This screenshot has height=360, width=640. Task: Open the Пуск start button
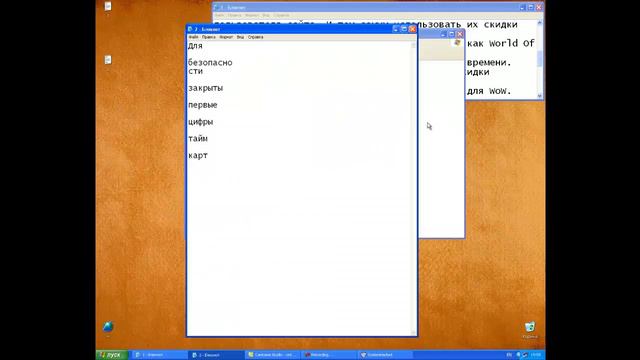pos(112,355)
